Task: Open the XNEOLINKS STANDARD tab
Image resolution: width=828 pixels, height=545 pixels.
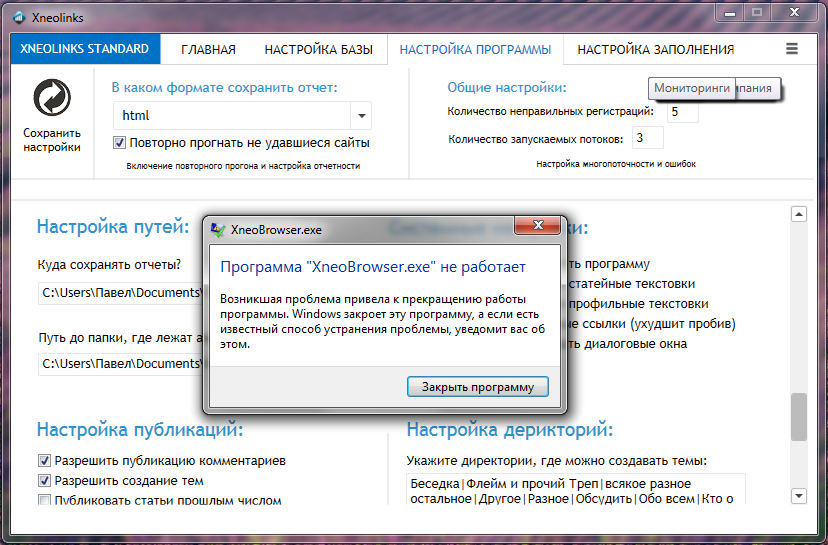Action: (x=85, y=49)
